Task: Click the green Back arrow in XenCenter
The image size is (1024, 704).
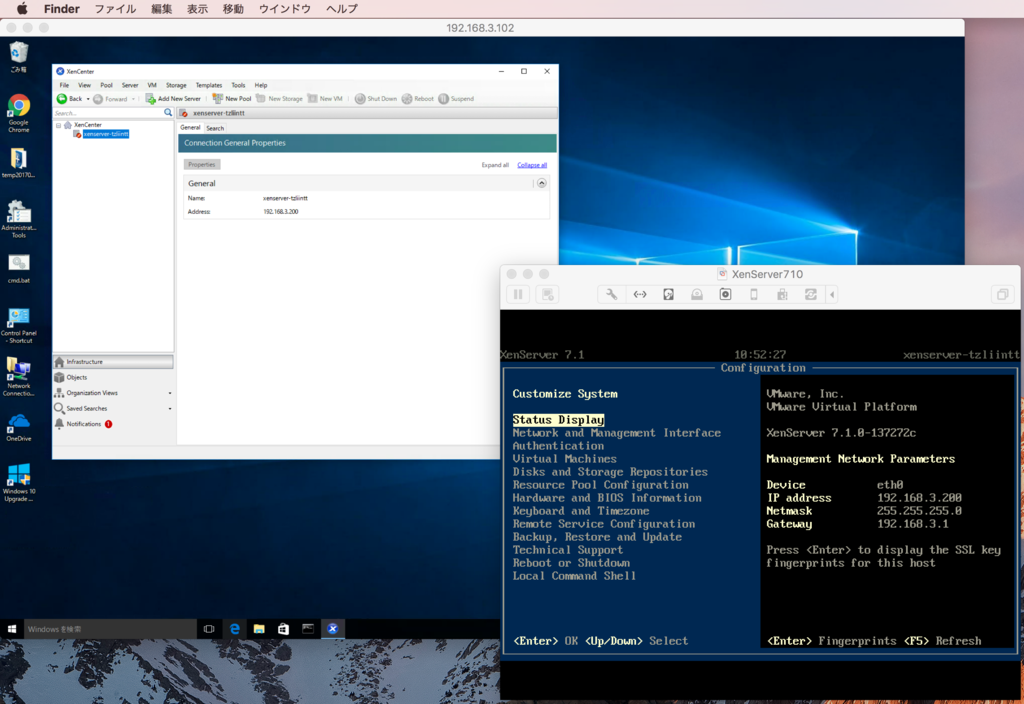Action: [x=62, y=99]
